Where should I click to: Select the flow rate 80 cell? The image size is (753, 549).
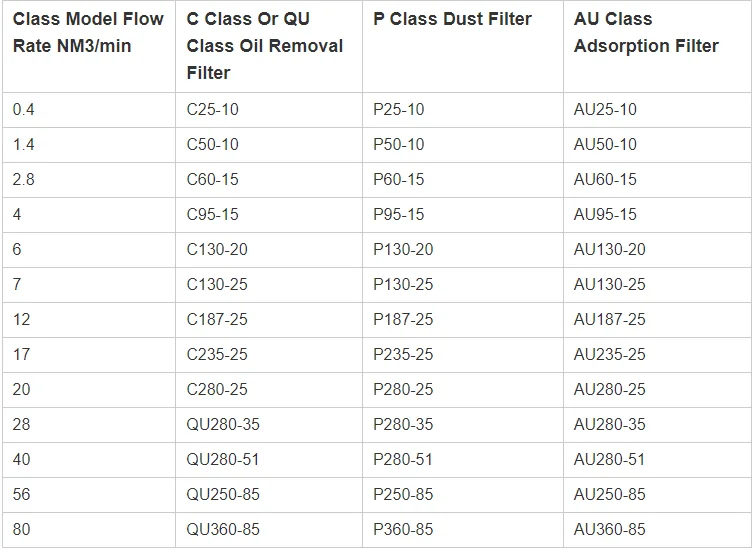point(89,530)
